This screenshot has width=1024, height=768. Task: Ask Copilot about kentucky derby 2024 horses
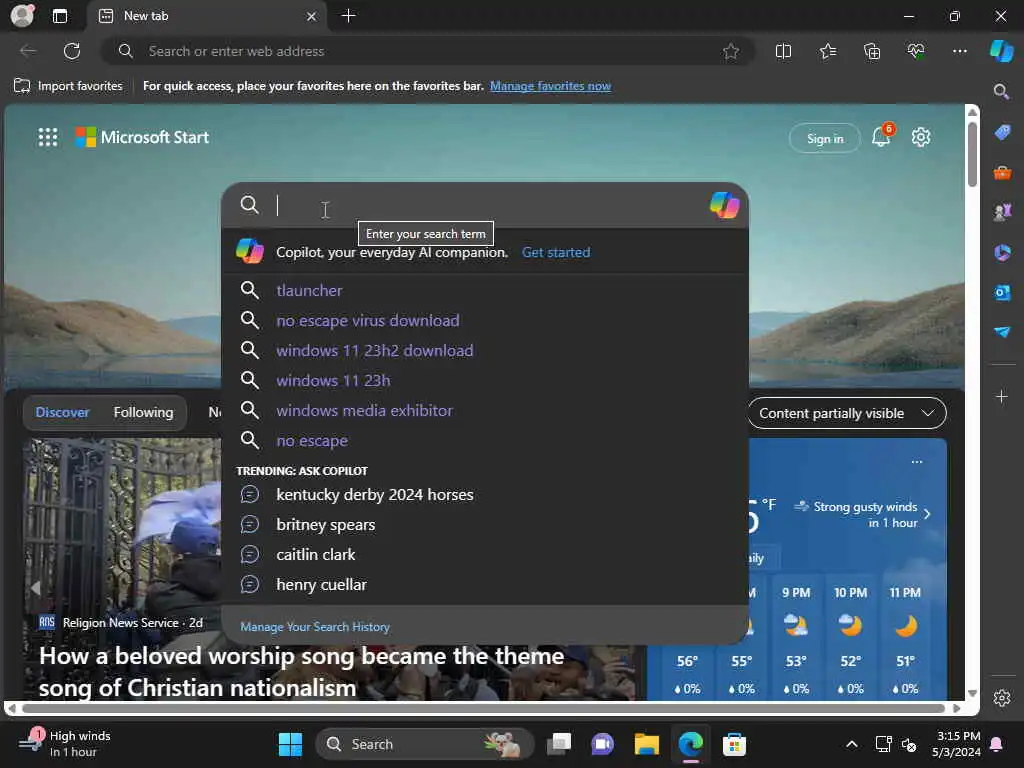485,494
